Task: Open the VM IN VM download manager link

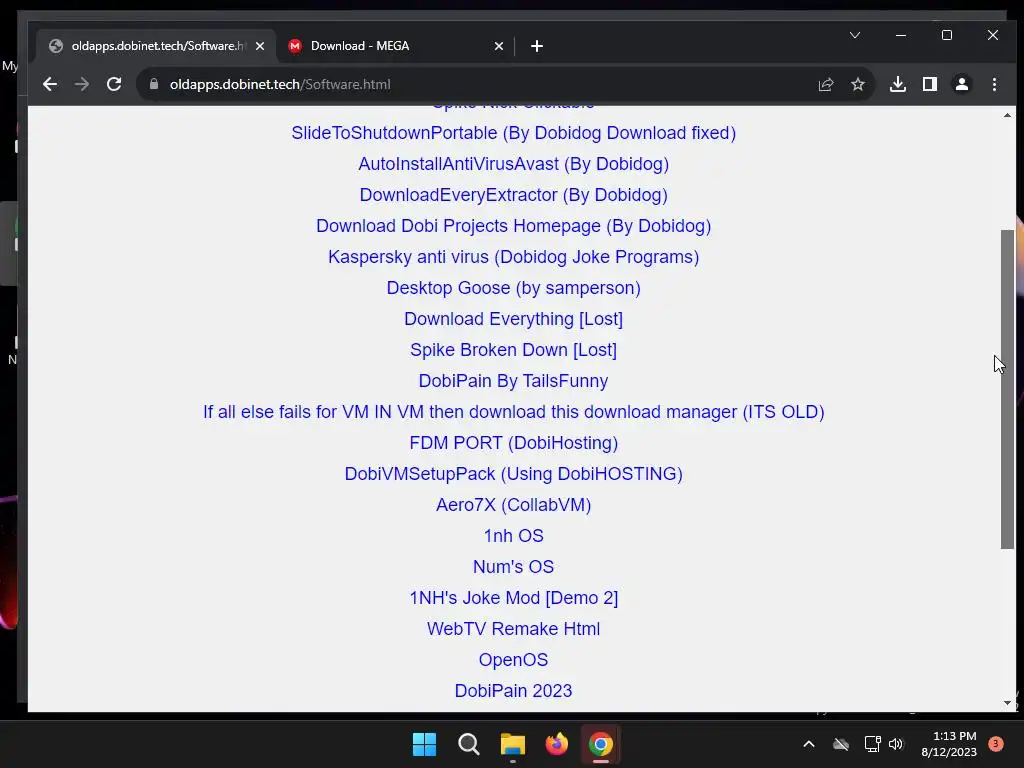Action: pyautogui.click(x=513, y=412)
